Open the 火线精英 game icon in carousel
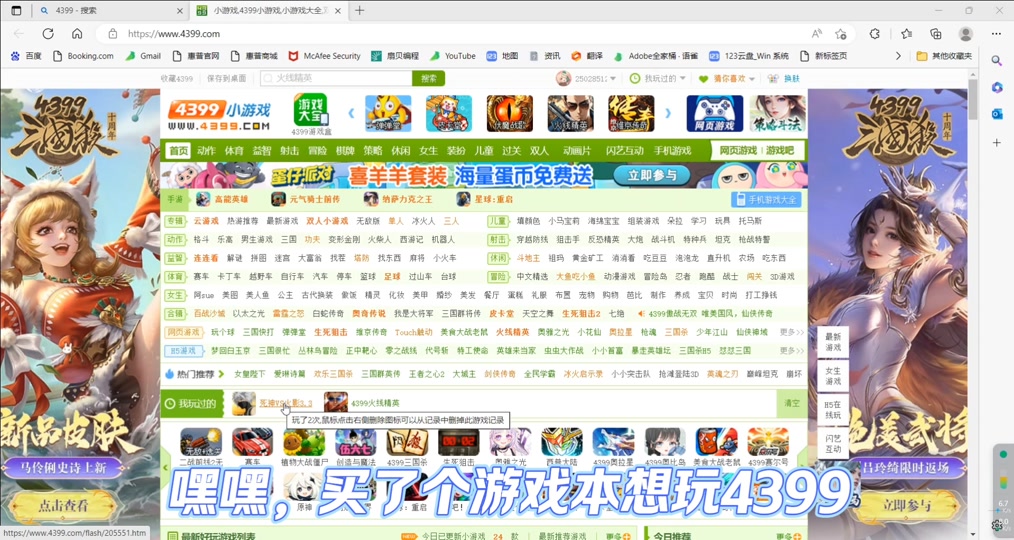Screen dimensions: 1014x540 (x=570, y=113)
